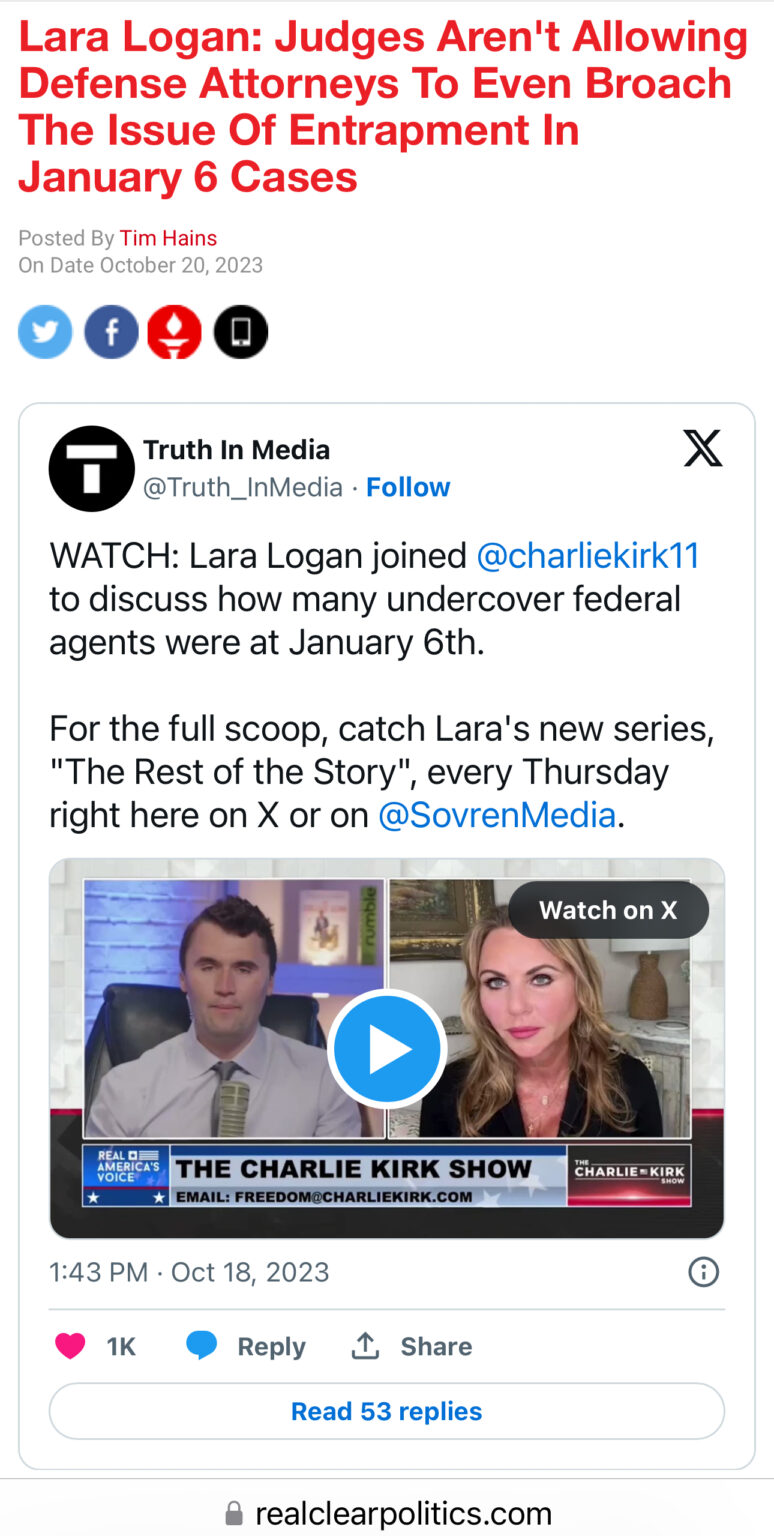The height and width of the screenshot is (1536, 774).
Task: Click the tweet timestamp Oct 18, 2023
Action: tap(250, 1272)
